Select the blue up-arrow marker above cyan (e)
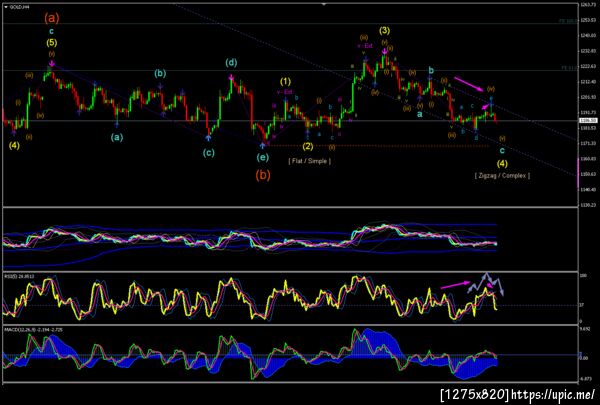600x405 pixels. point(262,145)
